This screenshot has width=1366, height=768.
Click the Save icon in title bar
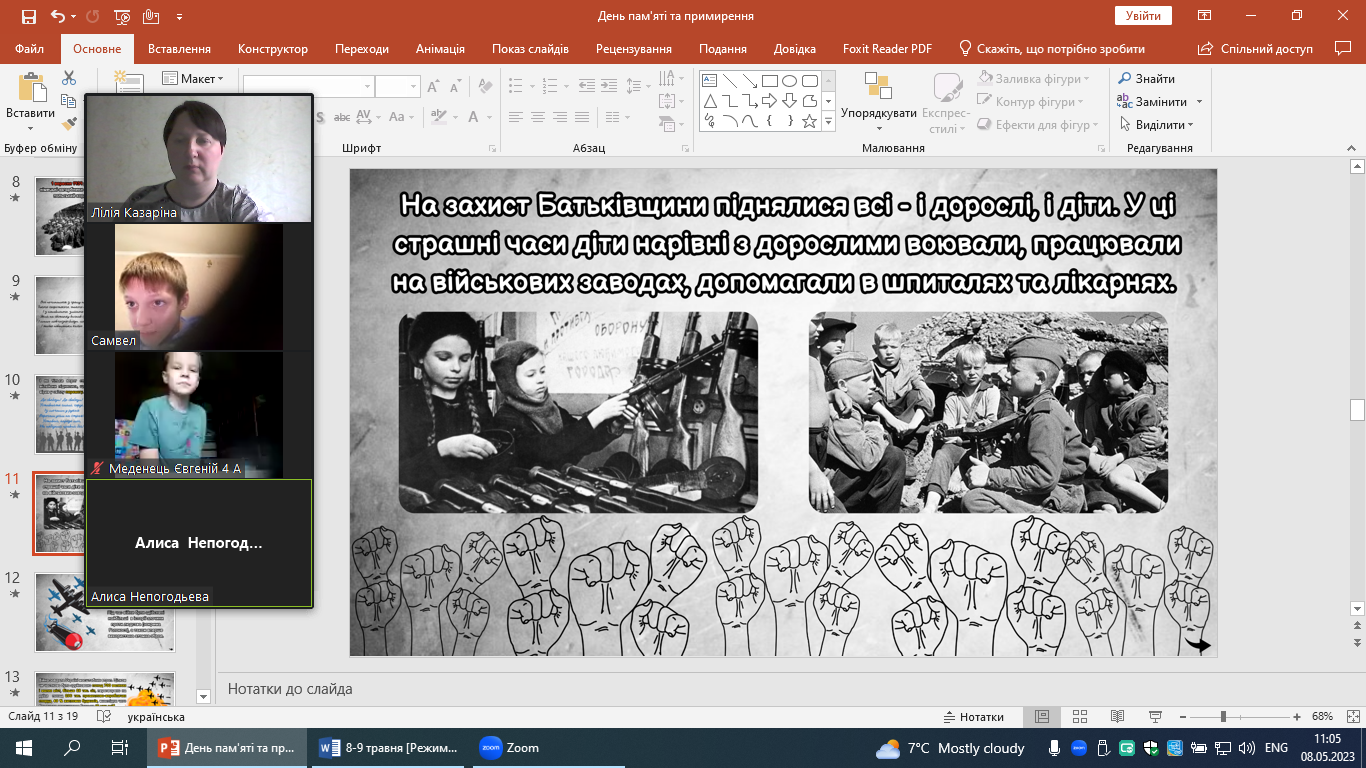[28, 16]
